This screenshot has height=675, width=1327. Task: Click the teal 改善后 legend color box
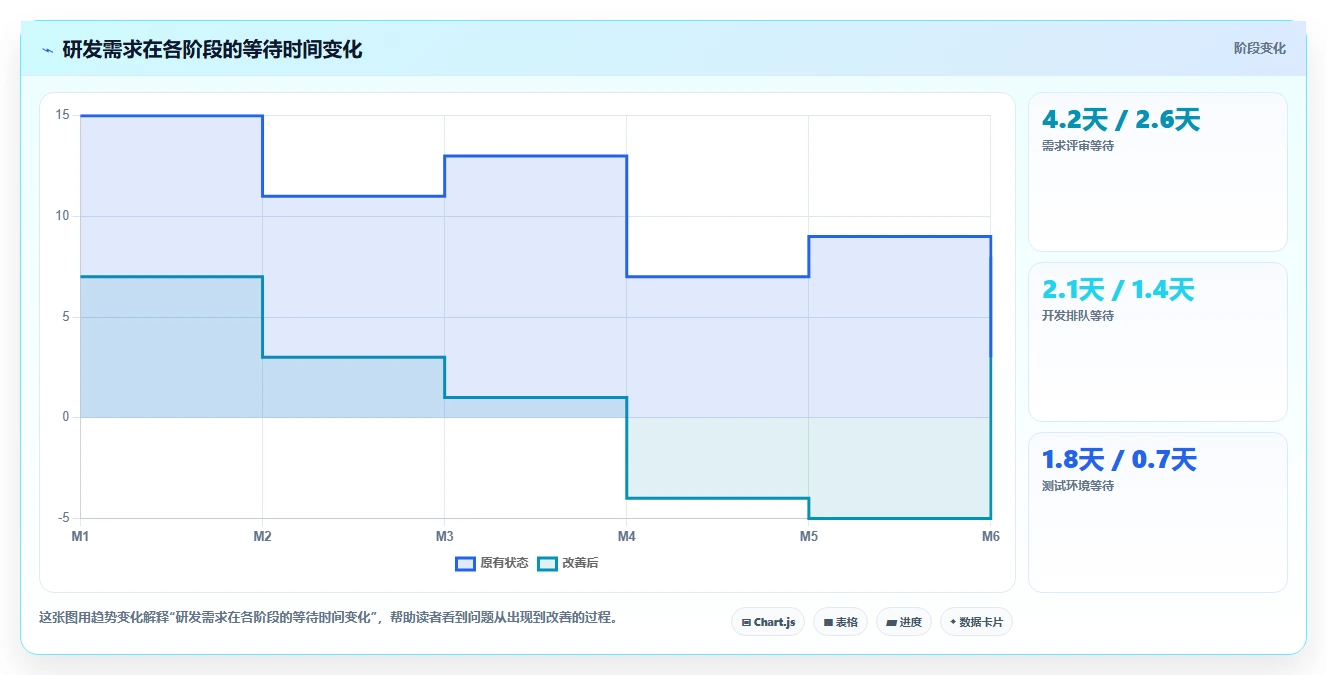click(547, 563)
